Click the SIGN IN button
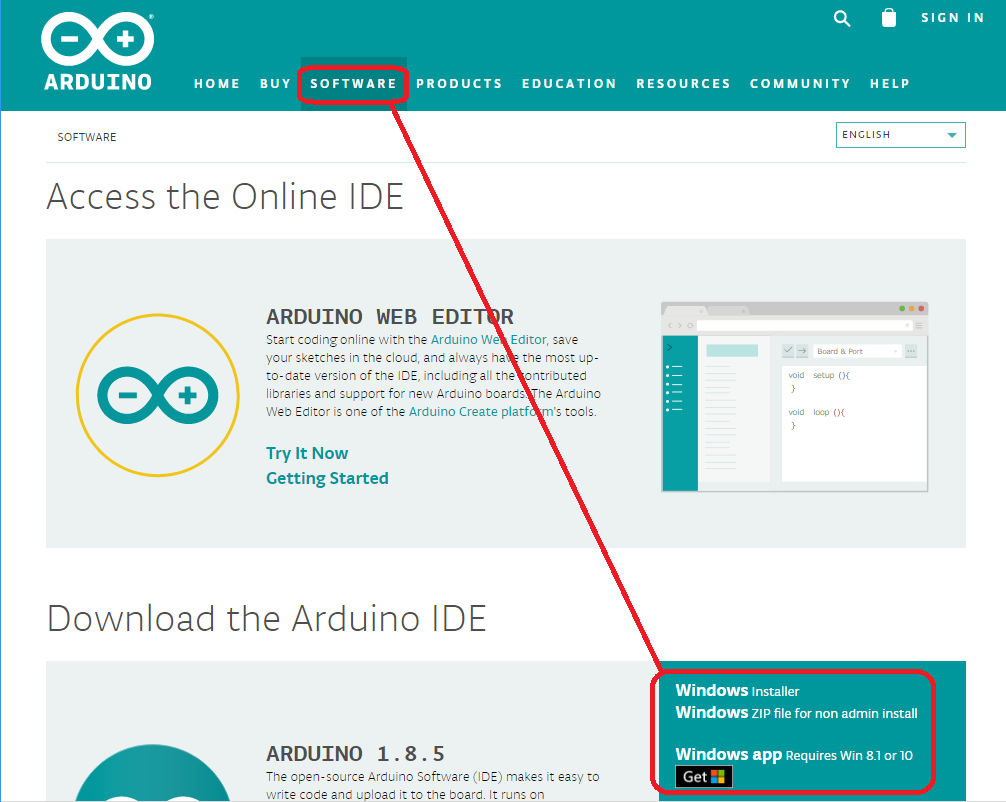Image resolution: width=1006 pixels, height=802 pixels. pyautogui.click(x=952, y=17)
